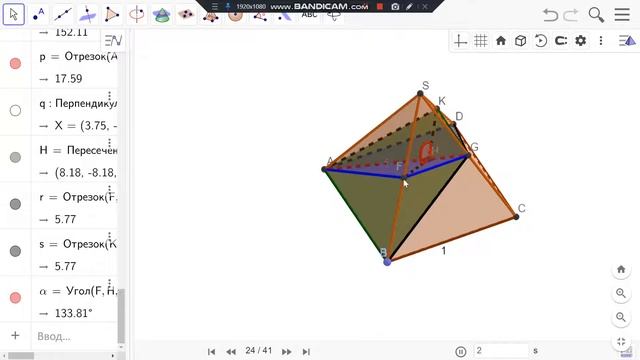This screenshot has height=360, width=640.
Task: Select the Line through two points tool
Action: tap(63, 15)
